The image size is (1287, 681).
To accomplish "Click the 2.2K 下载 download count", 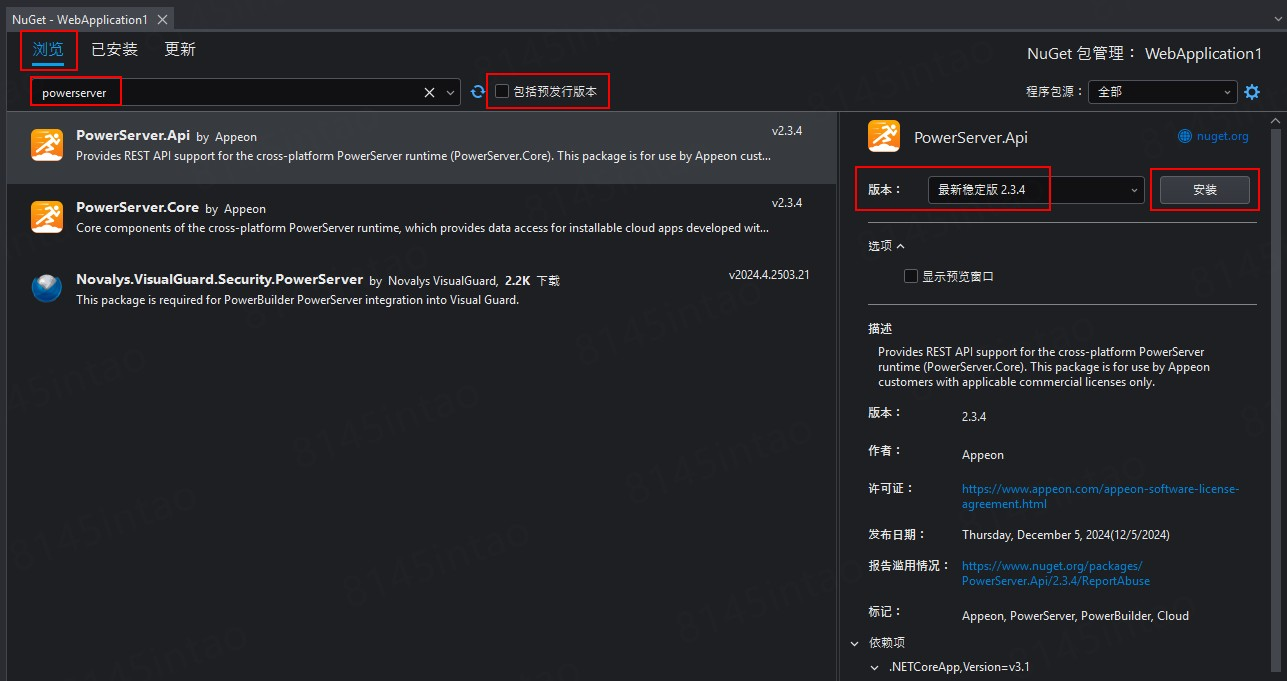I will click(532, 281).
